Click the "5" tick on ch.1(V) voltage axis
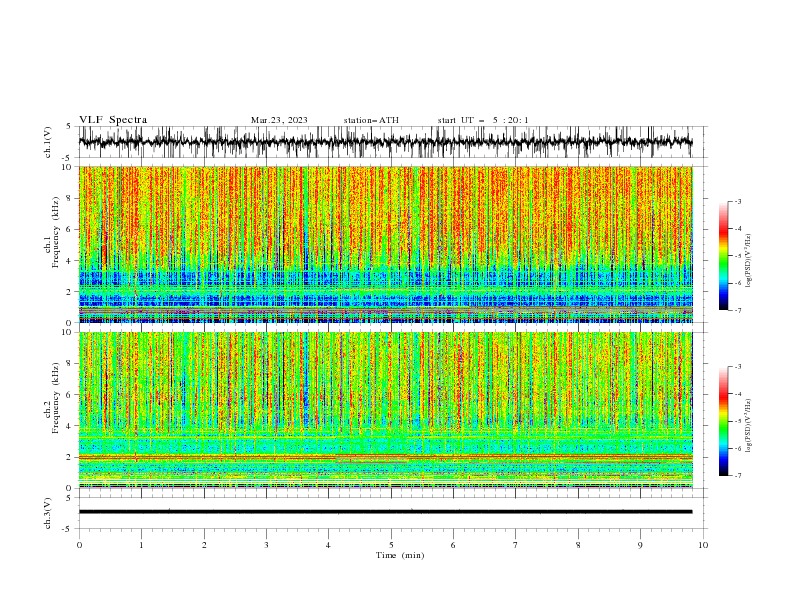792x612 pixels. click(69, 127)
